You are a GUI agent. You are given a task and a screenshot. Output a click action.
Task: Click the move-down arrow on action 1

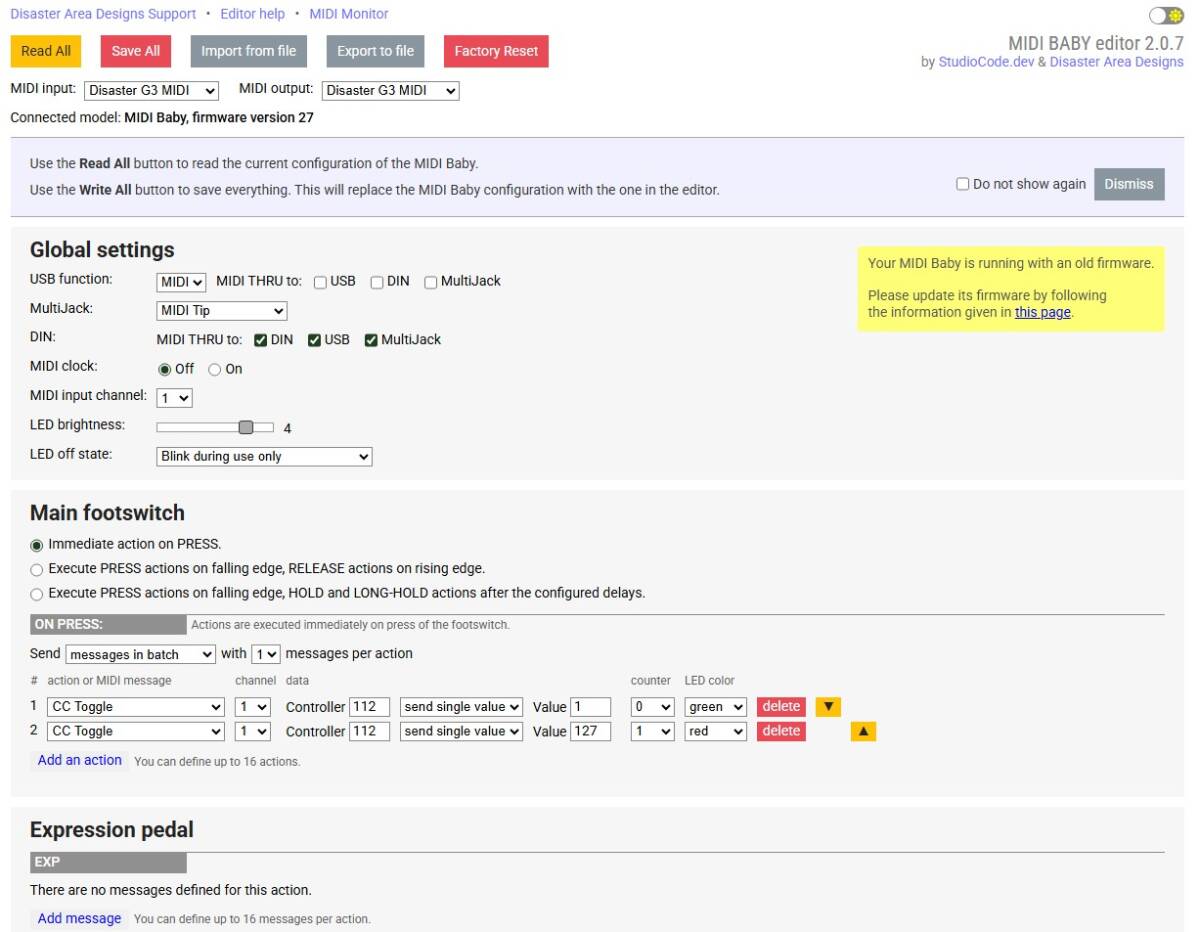828,706
